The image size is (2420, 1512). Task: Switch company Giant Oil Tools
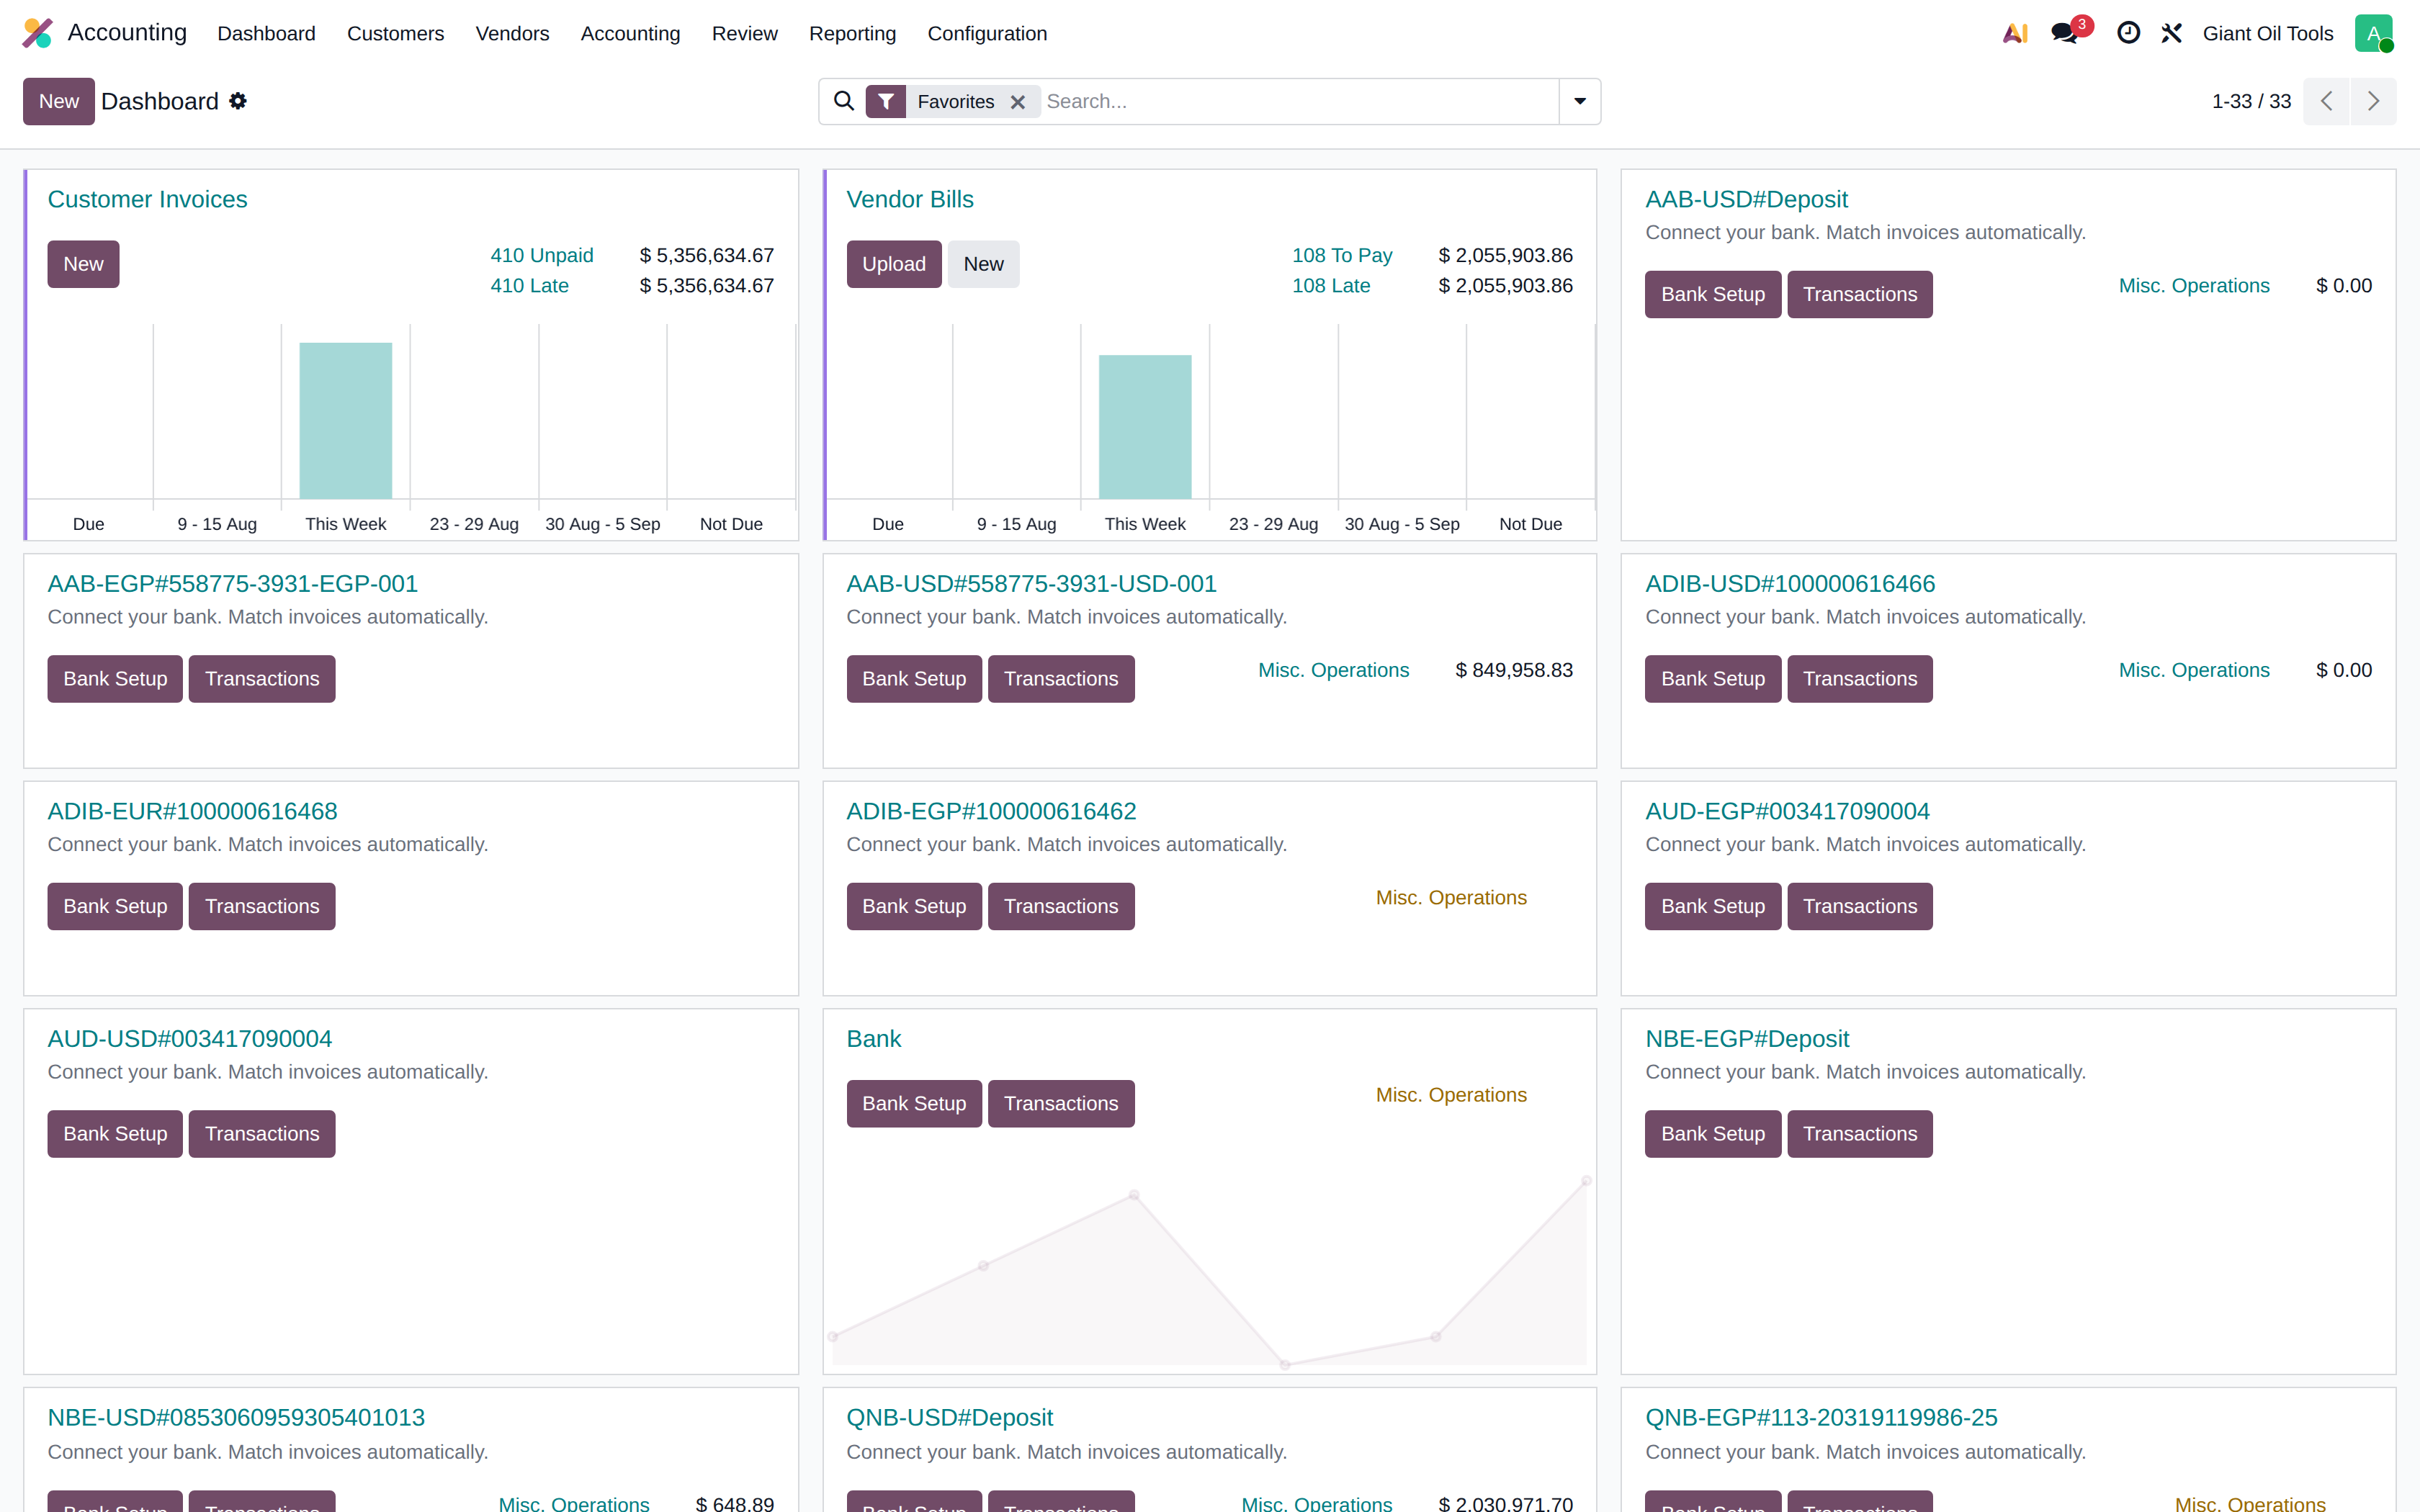[x=2268, y=33]
